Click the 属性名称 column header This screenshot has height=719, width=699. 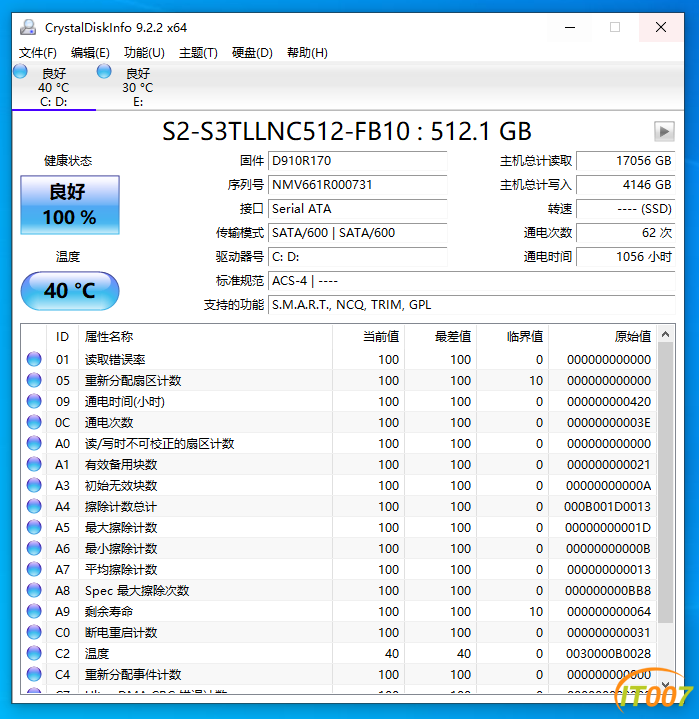pos(205,337)
